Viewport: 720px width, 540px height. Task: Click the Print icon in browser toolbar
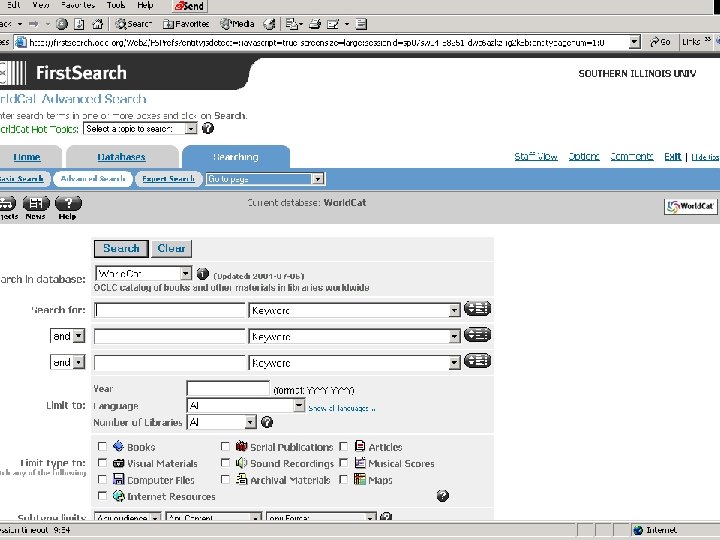click(x=315, y=24)
